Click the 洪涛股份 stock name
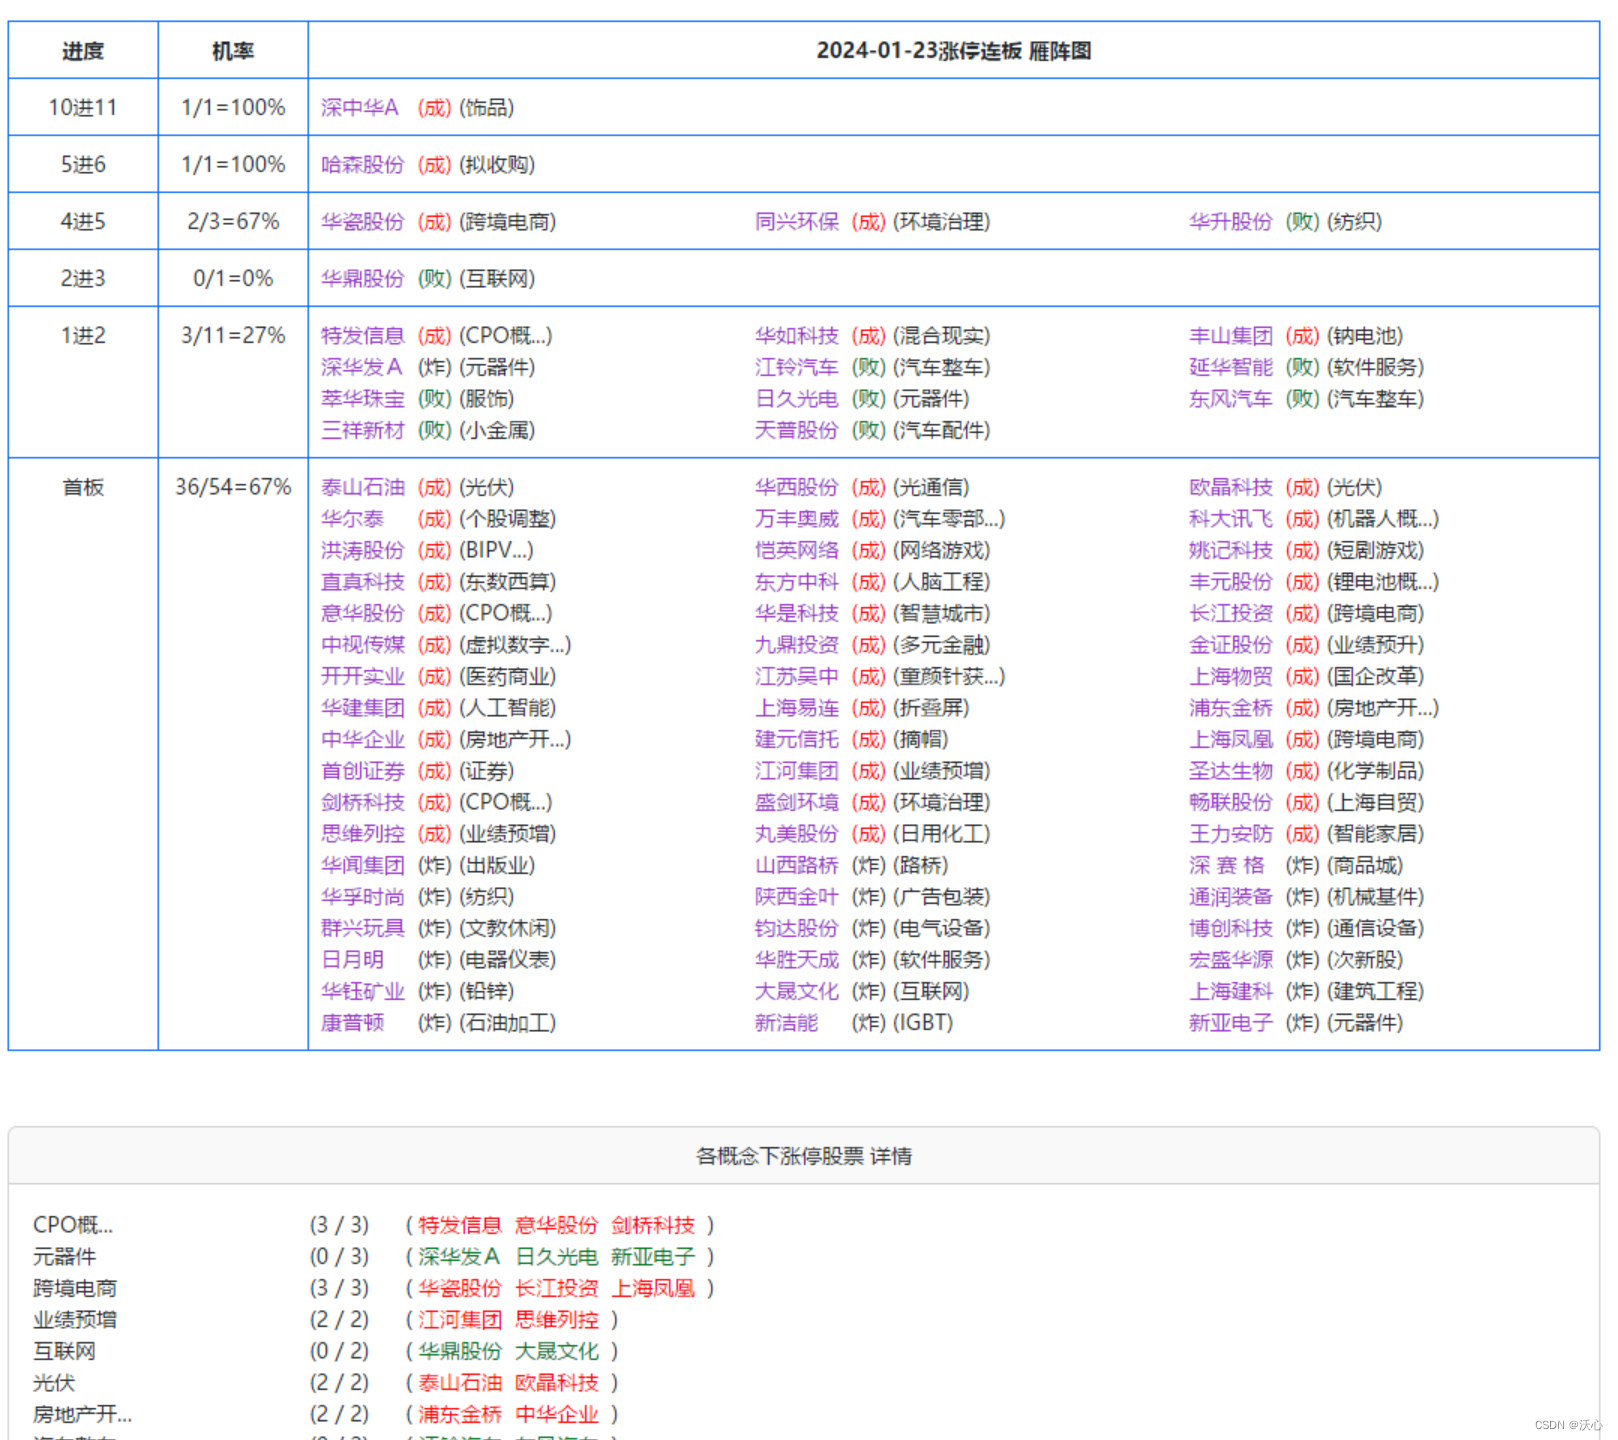Viewport: 1618px width, 1440px height. (363, 551)
